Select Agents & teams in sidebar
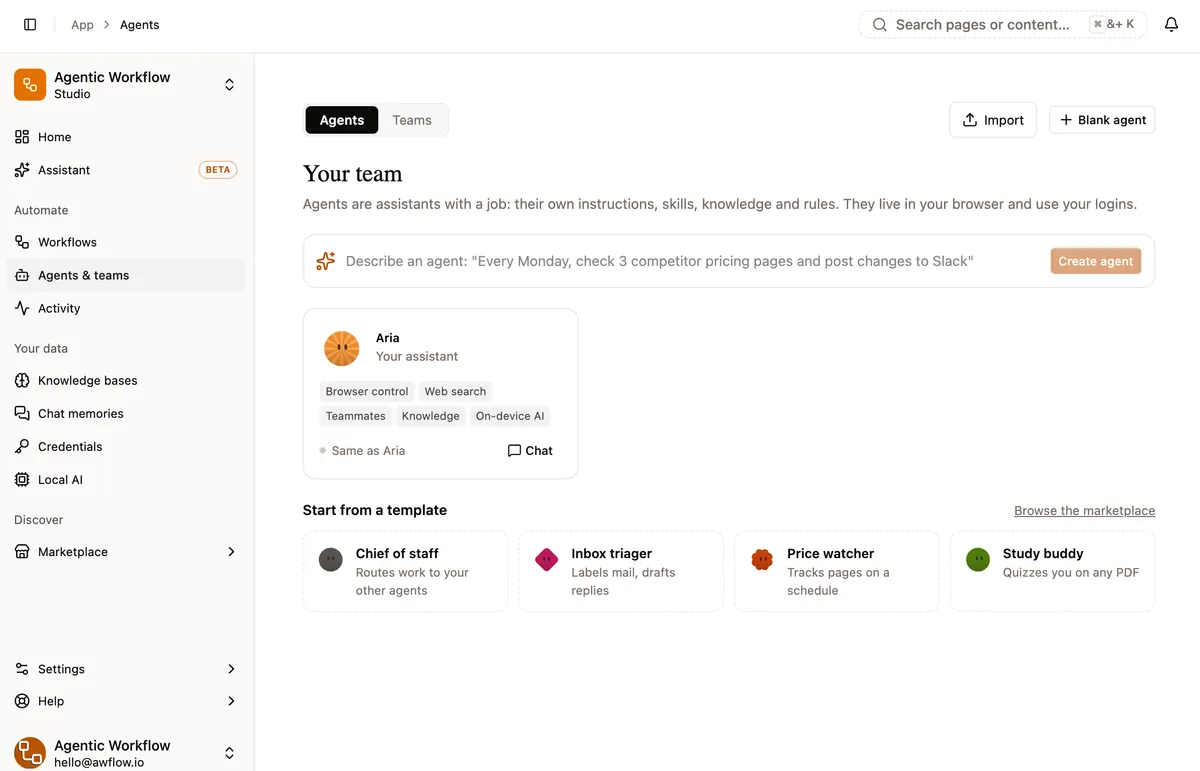 (126, 275)
